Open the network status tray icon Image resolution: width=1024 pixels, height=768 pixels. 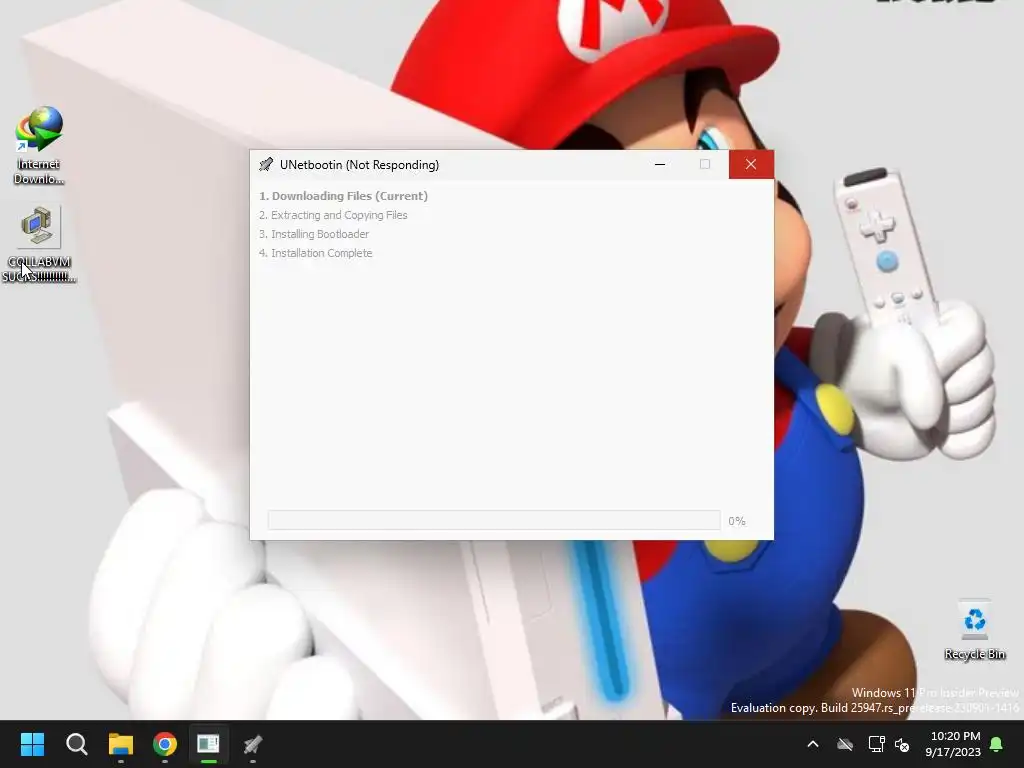[876, 744]
